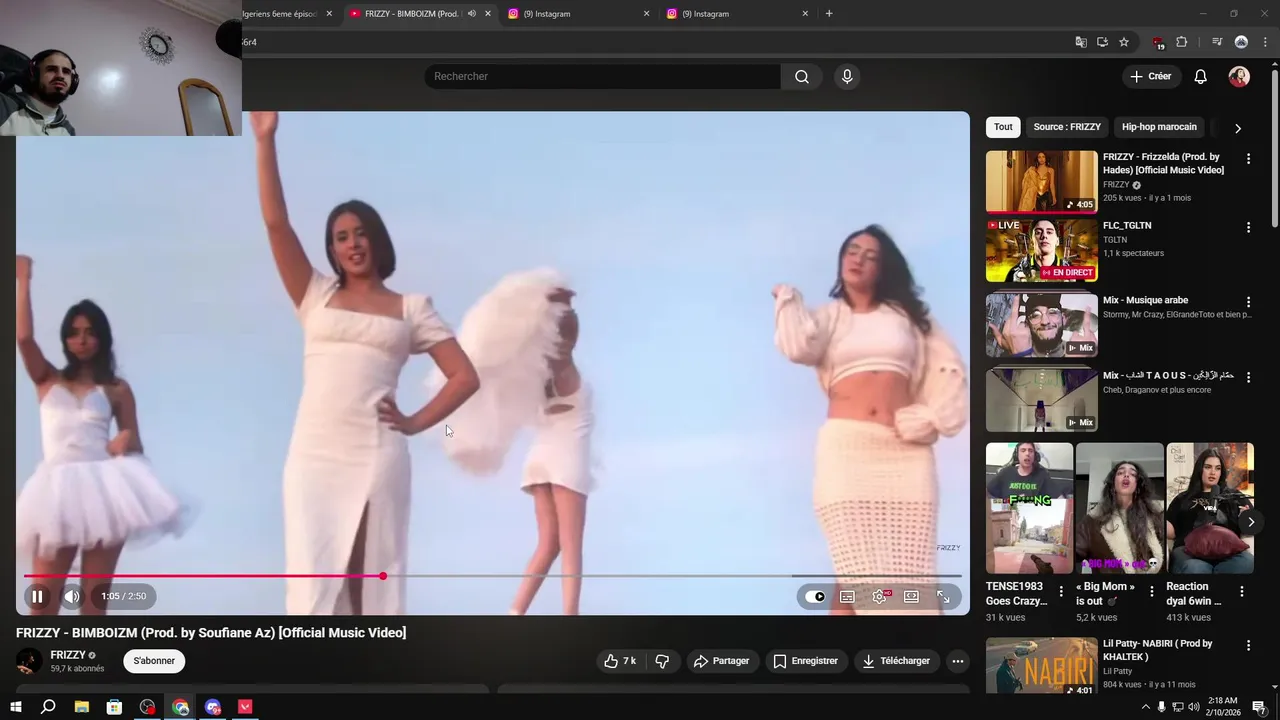The image size is (1280, 720).
Task: Click the red video progress bar
Action: click(x=203, y=576)
